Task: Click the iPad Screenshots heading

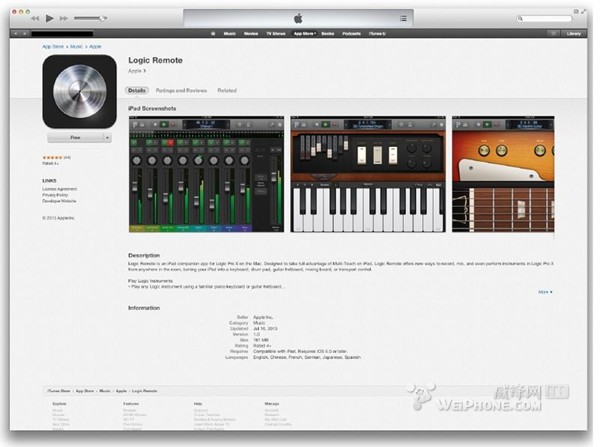Action: tap(152, 108)
